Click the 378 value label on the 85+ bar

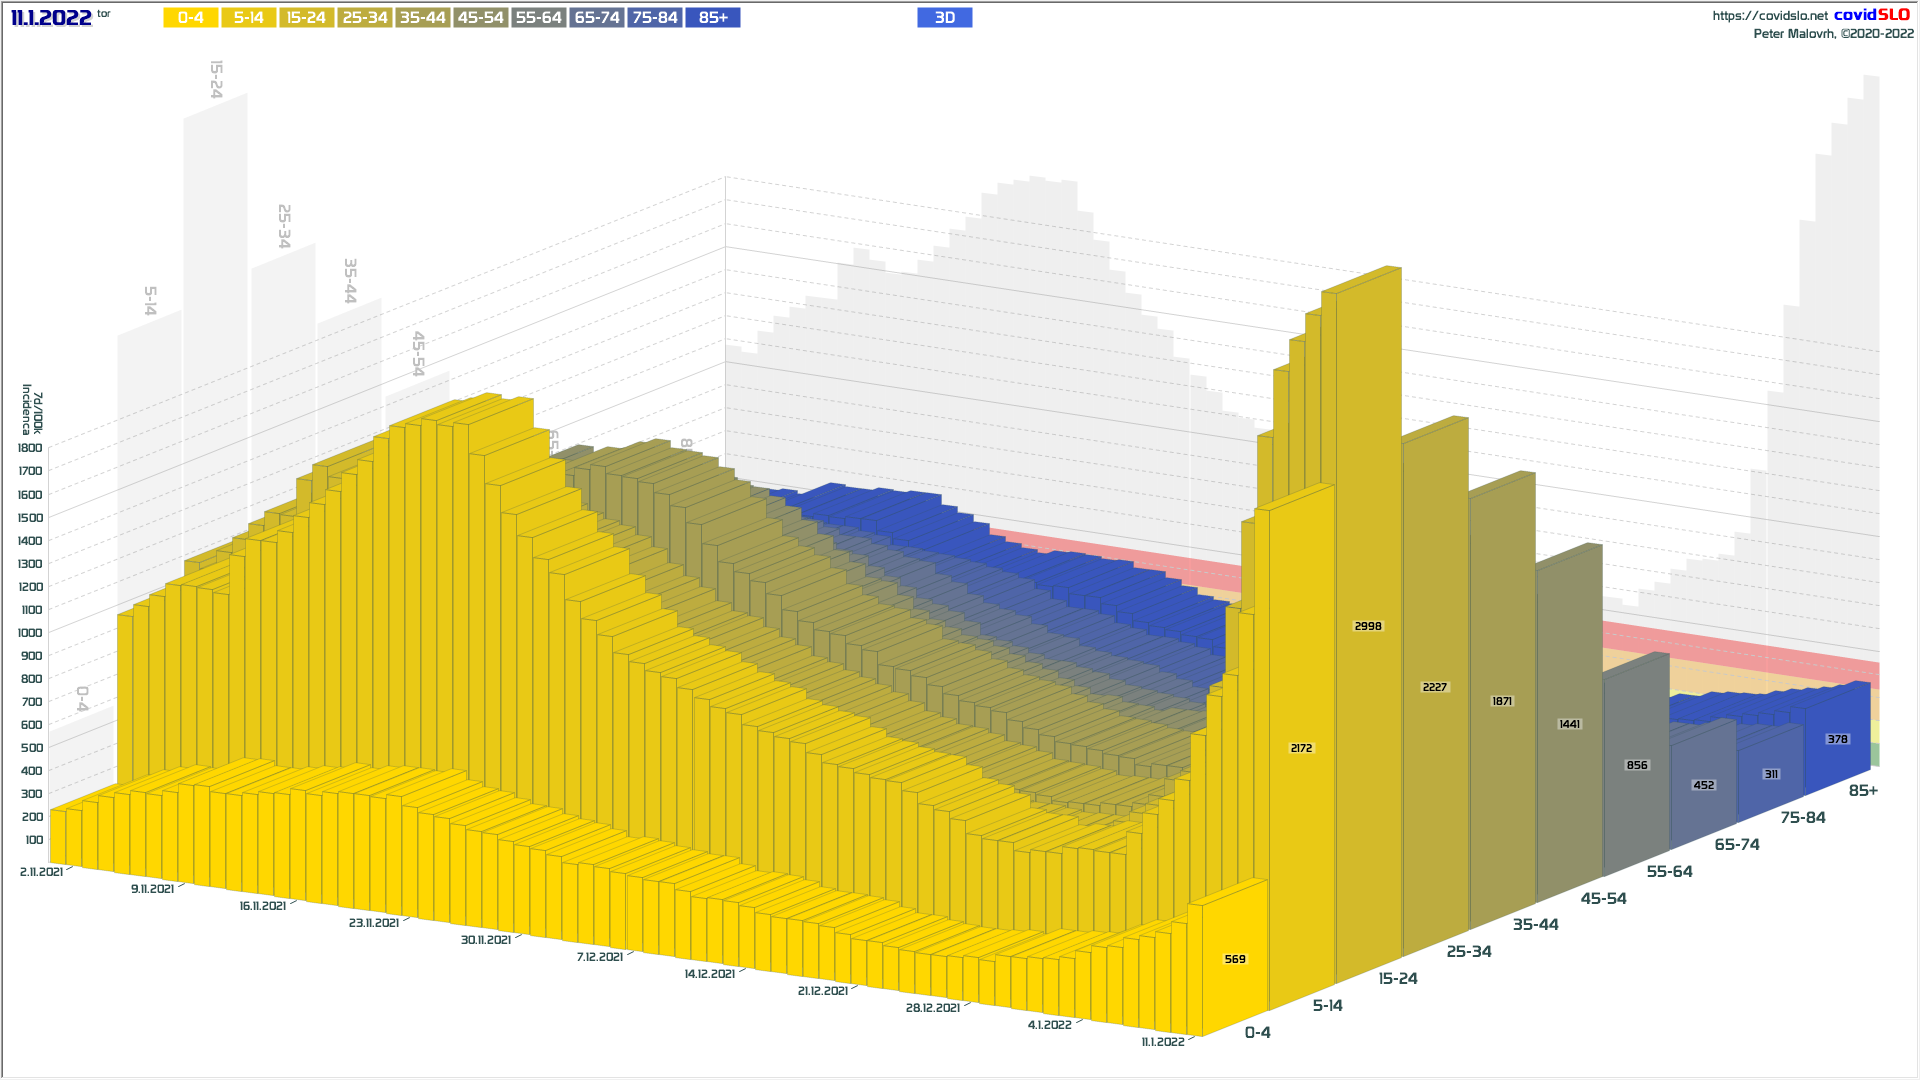tap(1837, 739)
